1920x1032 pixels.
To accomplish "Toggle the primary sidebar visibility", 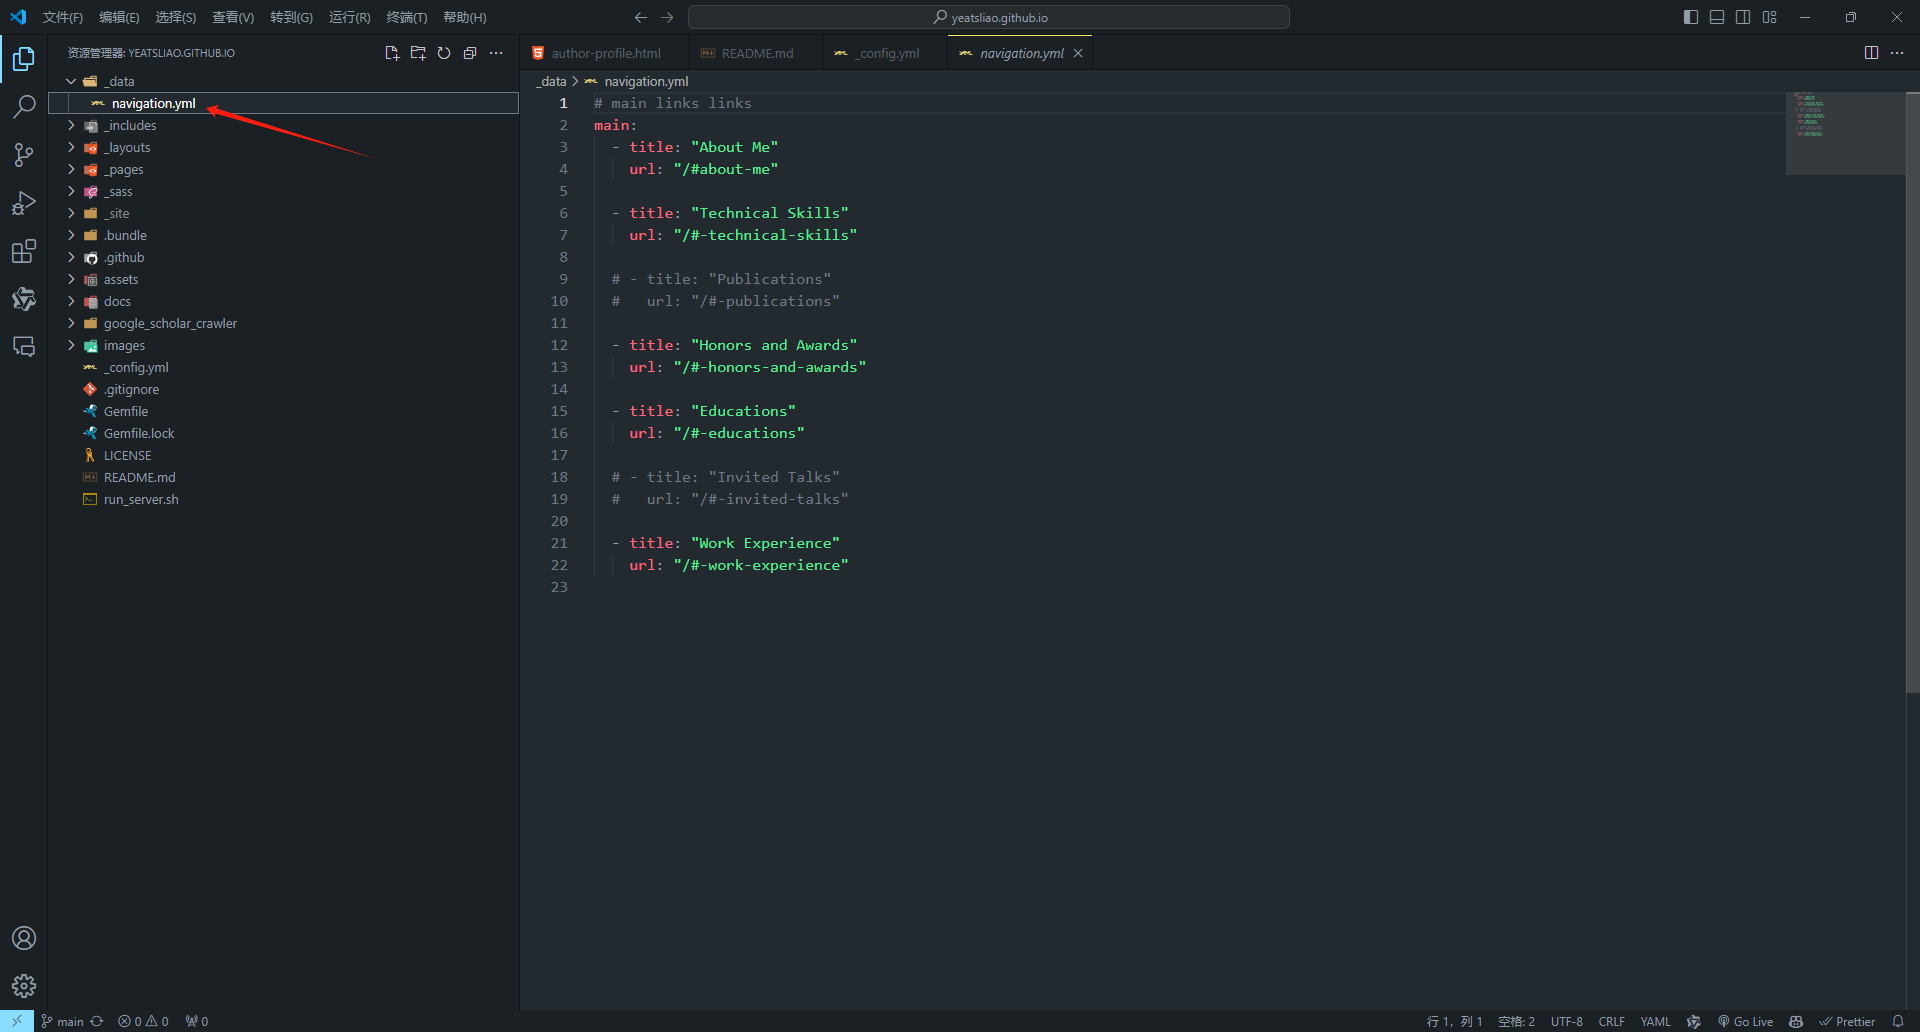I will 1691,17.
